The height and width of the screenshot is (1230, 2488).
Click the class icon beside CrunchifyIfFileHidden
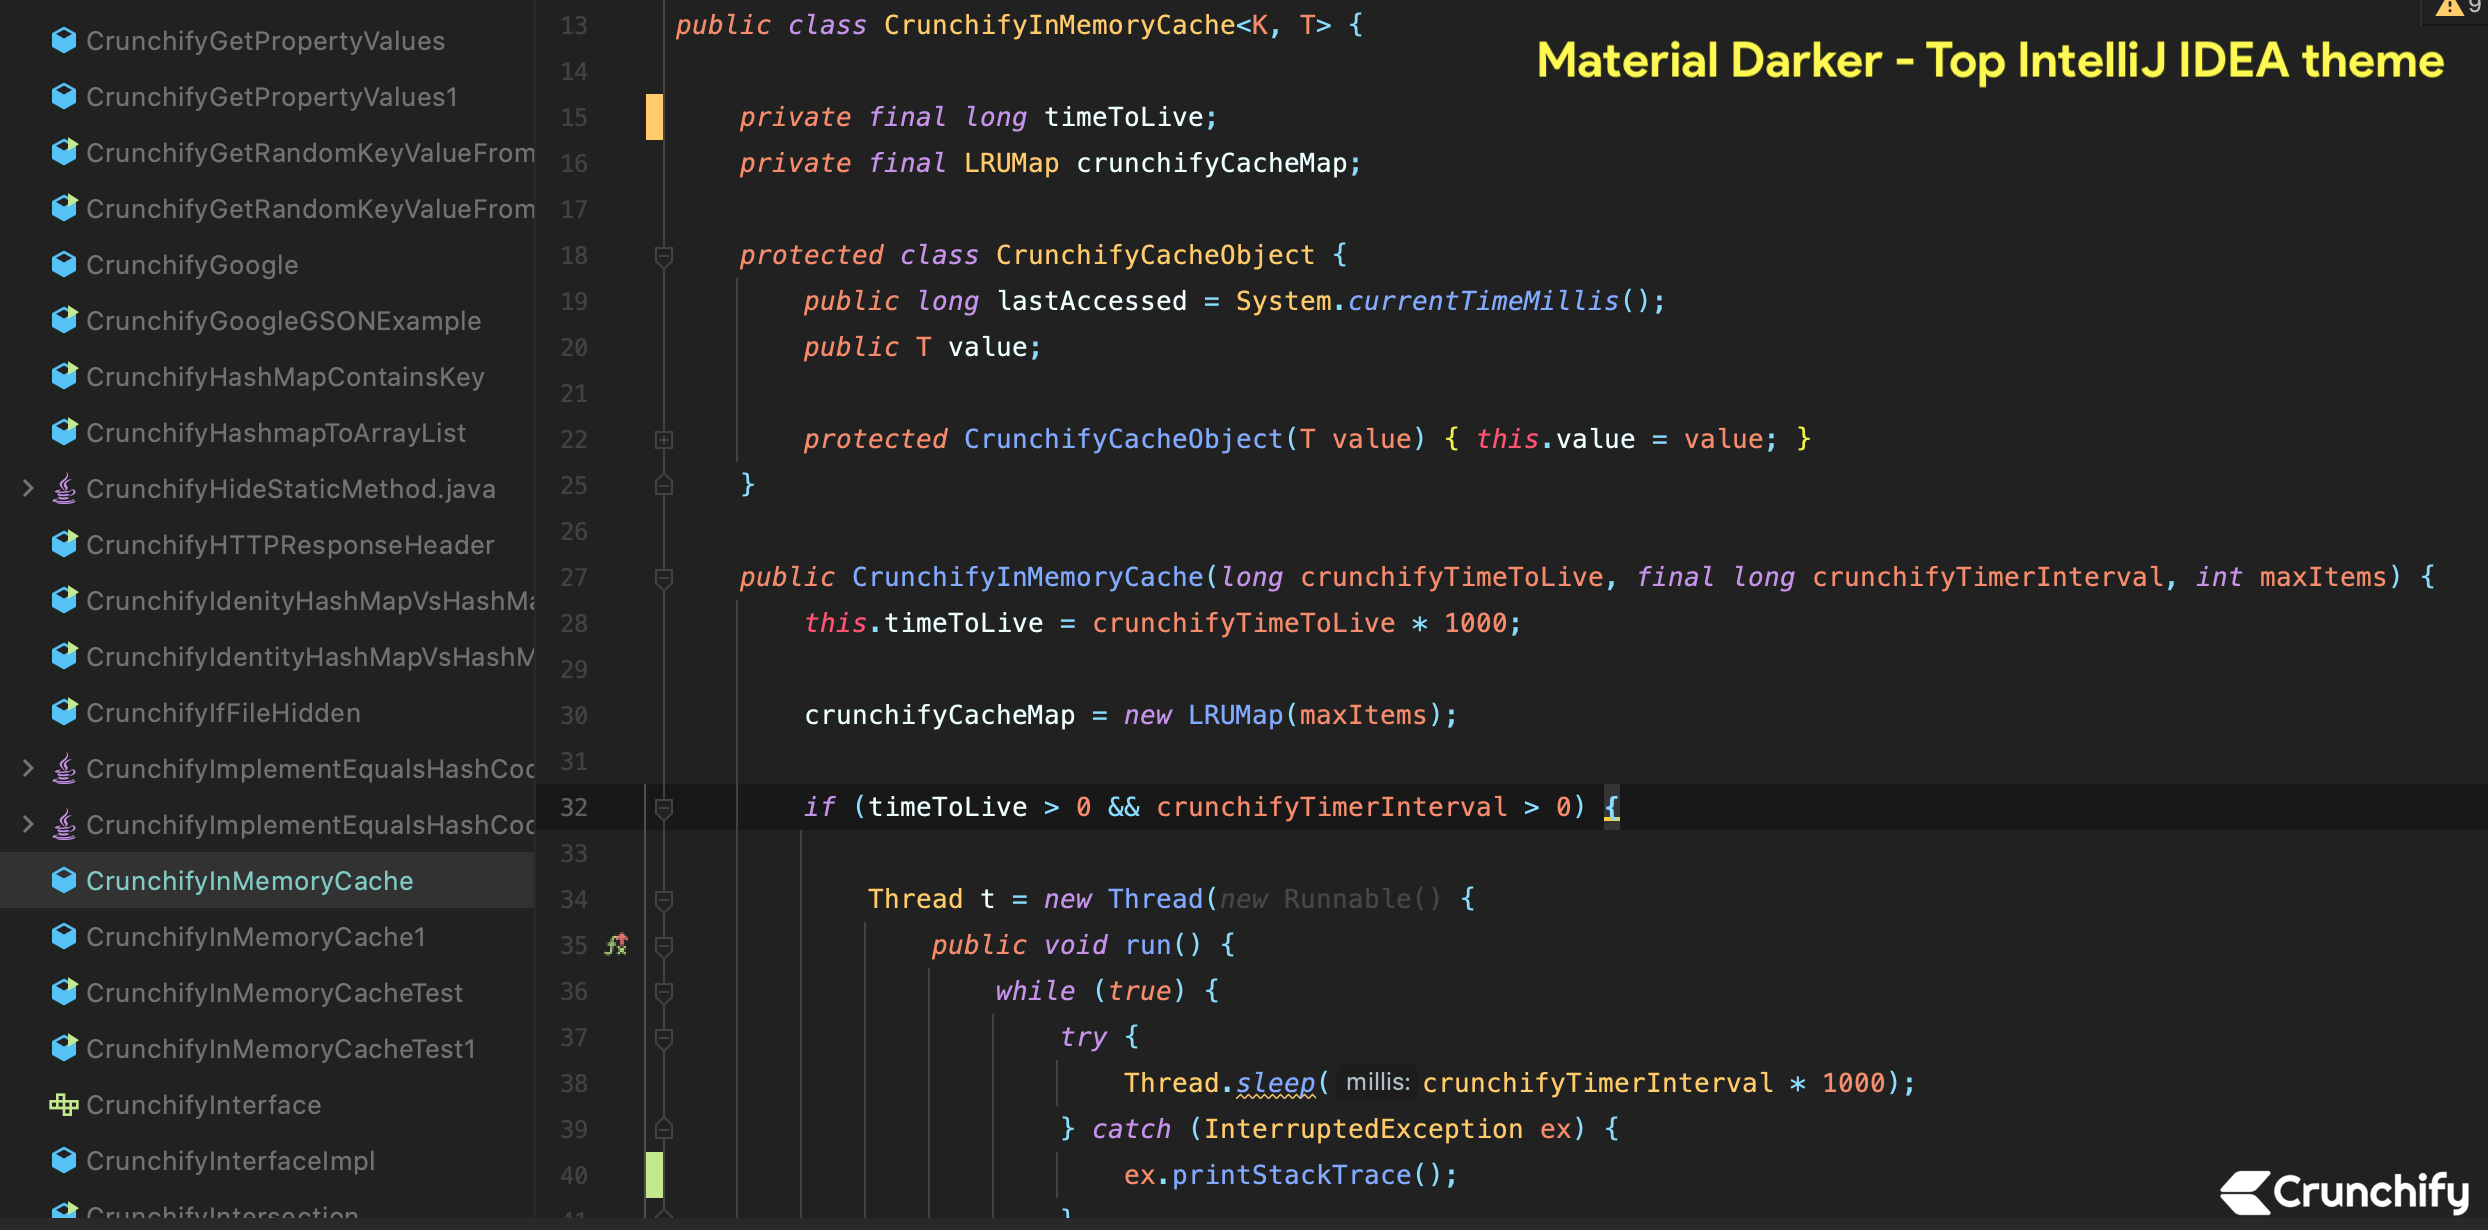pos(64,712)
